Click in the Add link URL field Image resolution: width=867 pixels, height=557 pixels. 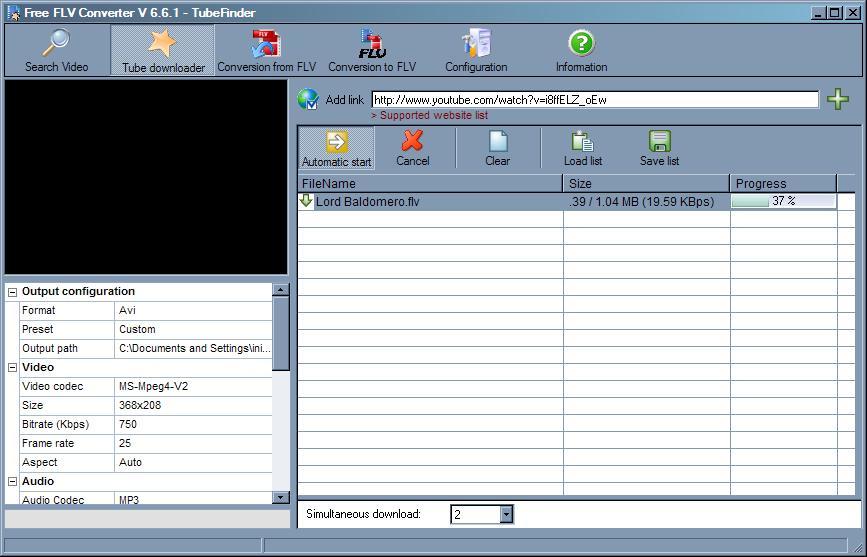[595, 100]
